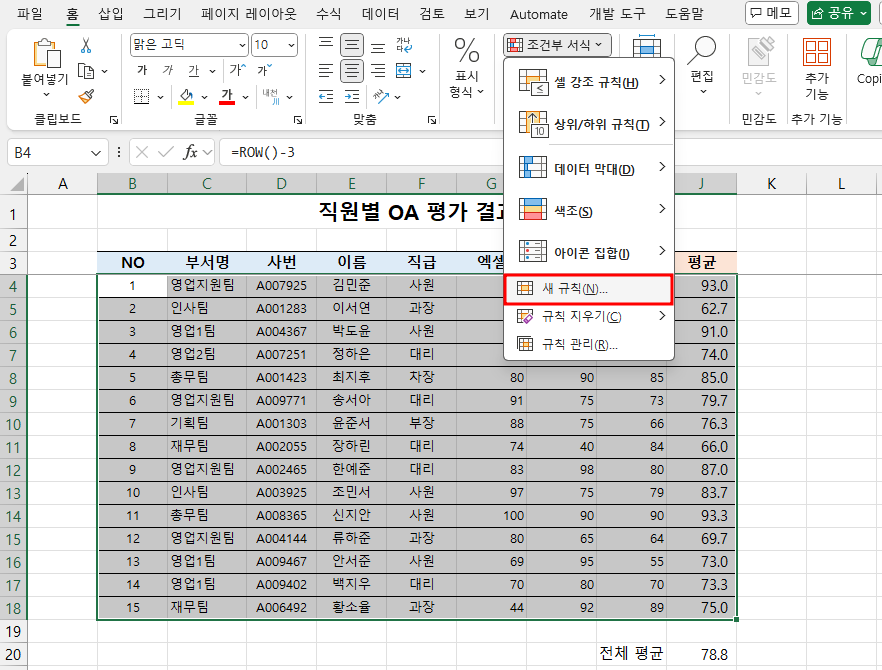Toggle middle vertical alignment

tap(352, 45)
